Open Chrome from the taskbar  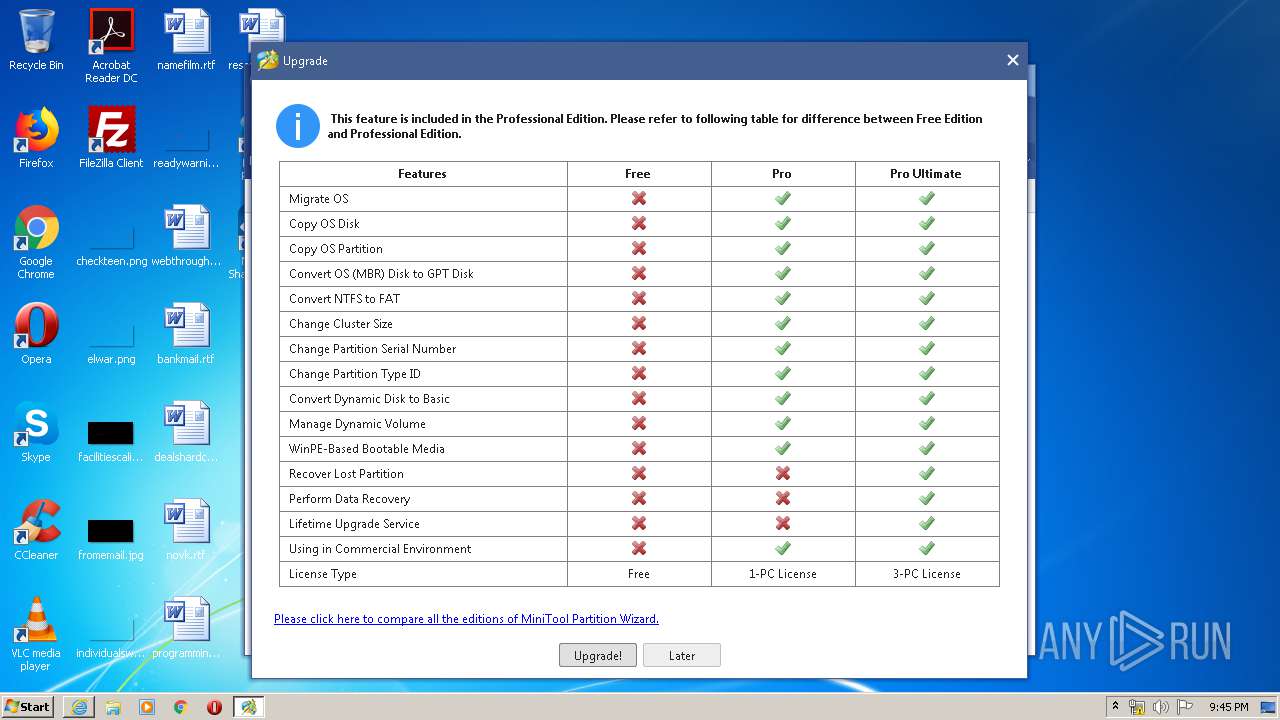point(181,707)
